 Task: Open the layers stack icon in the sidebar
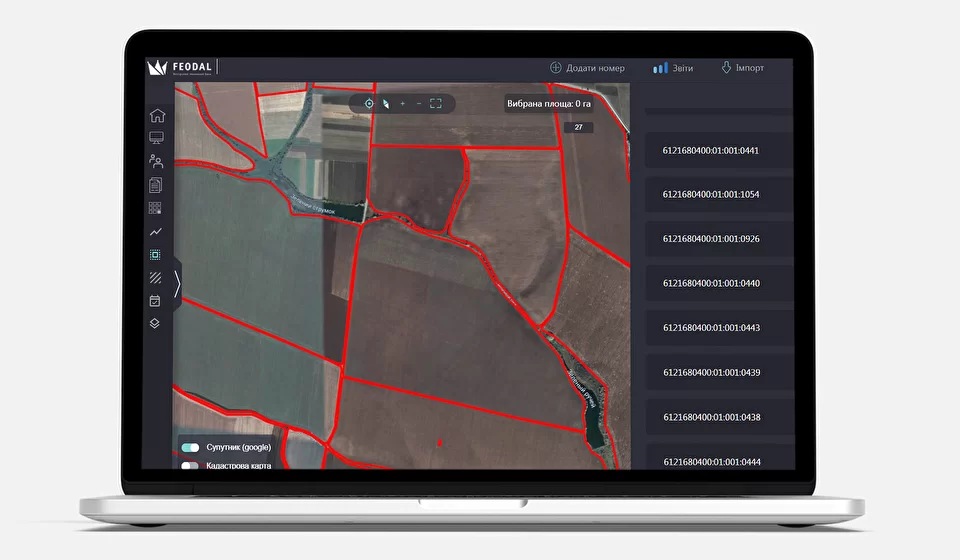coord(155,323)
